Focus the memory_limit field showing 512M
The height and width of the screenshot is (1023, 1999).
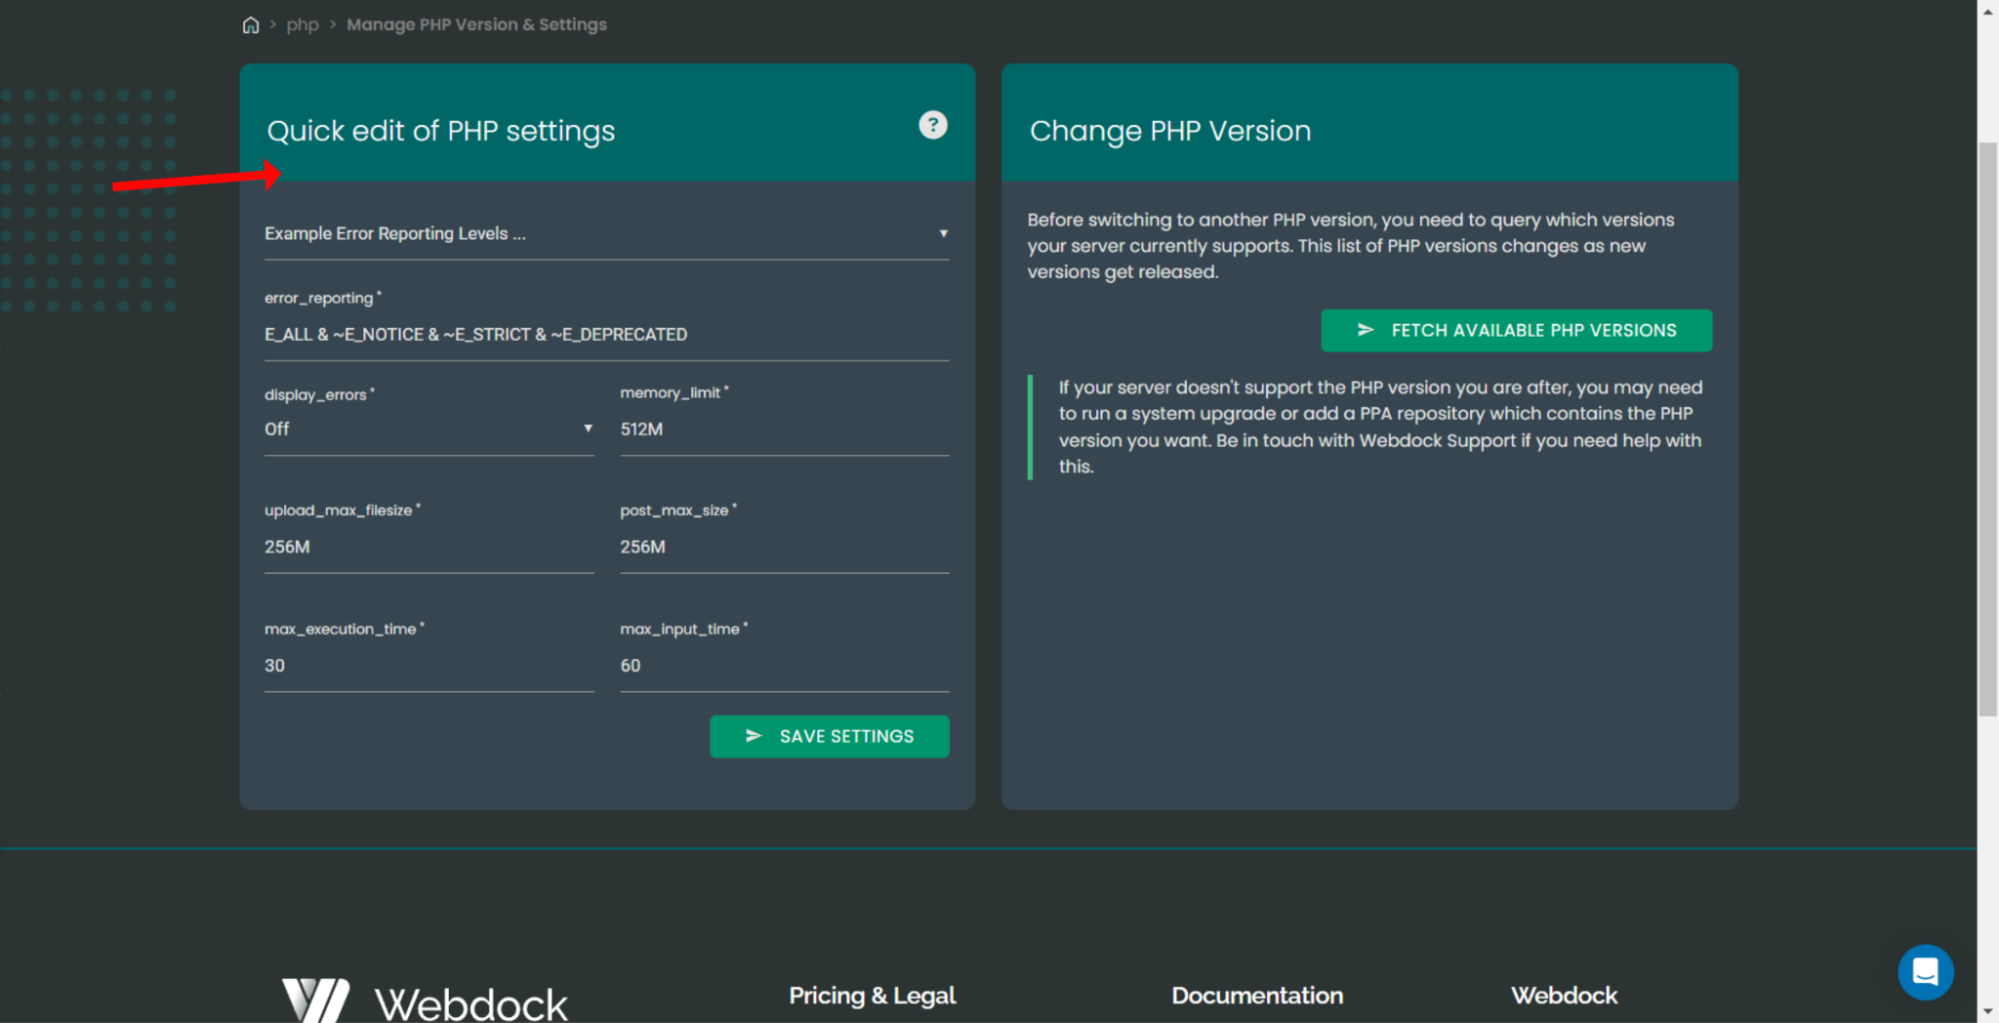[784, 429]
